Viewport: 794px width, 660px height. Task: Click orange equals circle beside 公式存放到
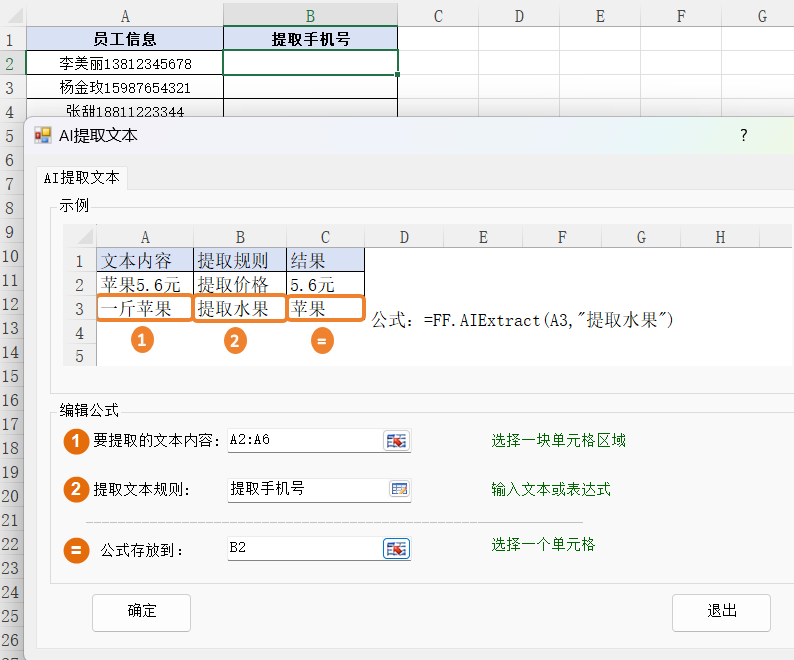point(76,550)
